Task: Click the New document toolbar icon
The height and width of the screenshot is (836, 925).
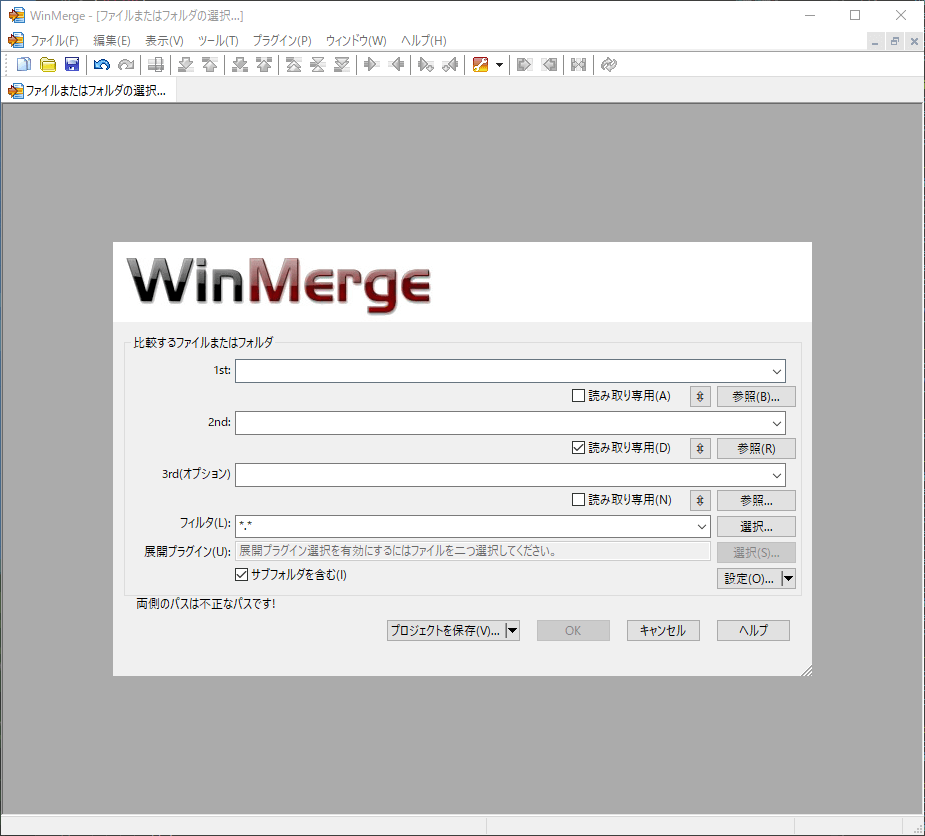Action: (24, 64)
